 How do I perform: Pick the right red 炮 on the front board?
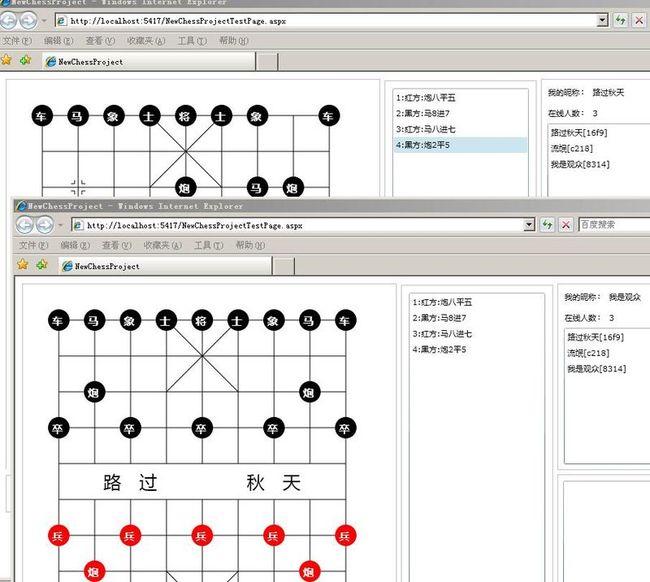309,572
